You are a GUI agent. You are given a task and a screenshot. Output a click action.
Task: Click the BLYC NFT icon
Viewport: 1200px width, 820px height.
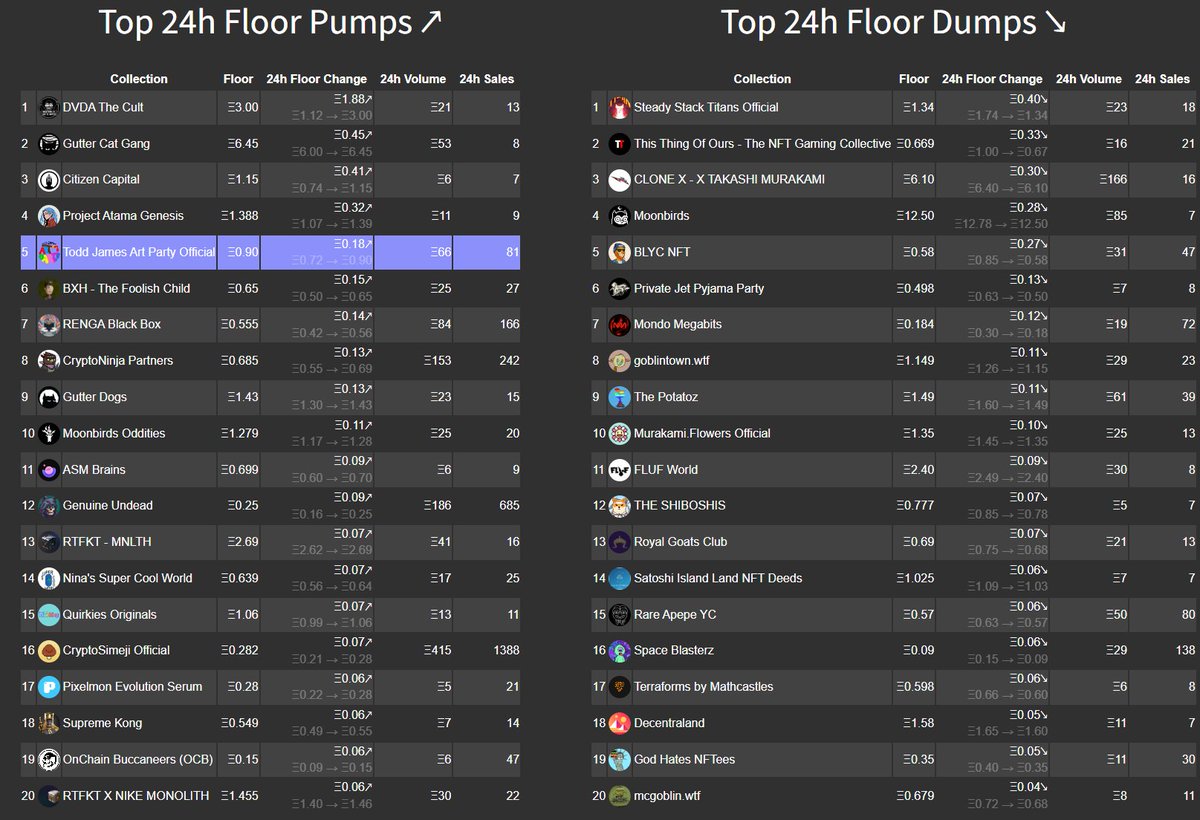pyautogui.click(x=619, y=252)
